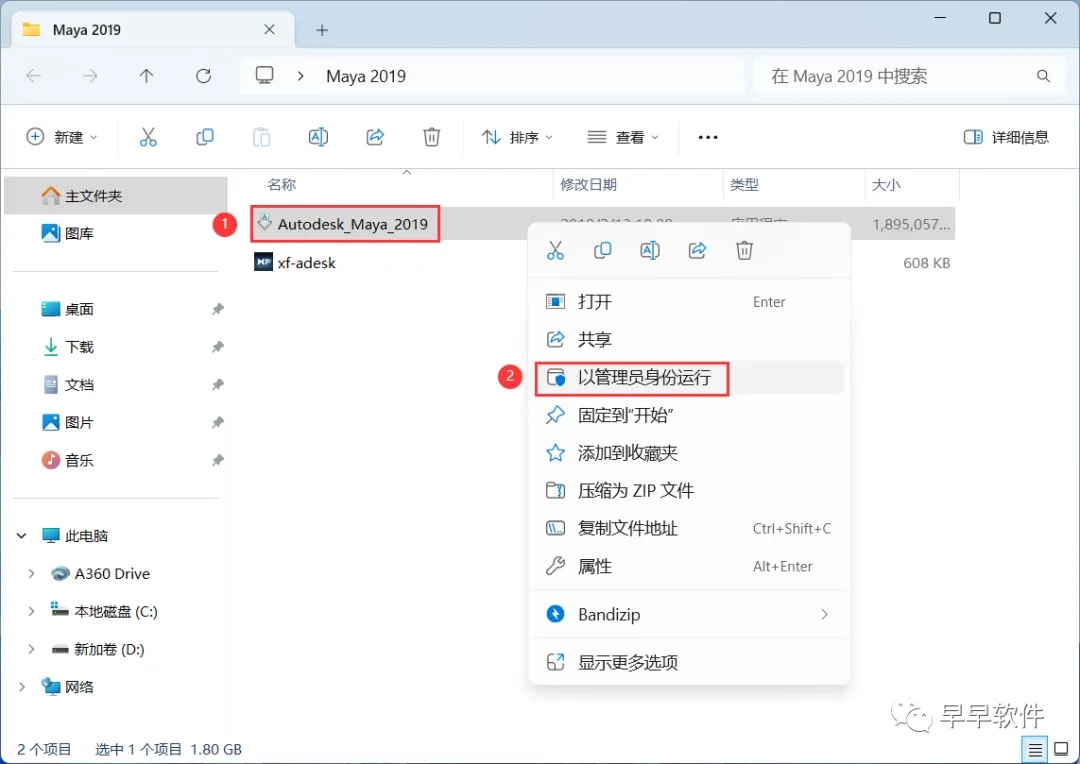Click the Delete icon in the context menu
The height and width of the screenshot is (764, 1080).
[x=744, y=250]
